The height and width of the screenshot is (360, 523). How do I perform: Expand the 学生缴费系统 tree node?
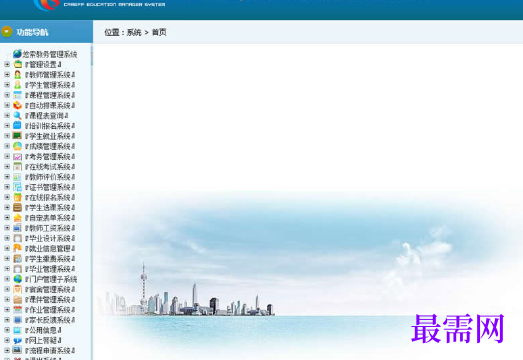click(x=7, y=259)
